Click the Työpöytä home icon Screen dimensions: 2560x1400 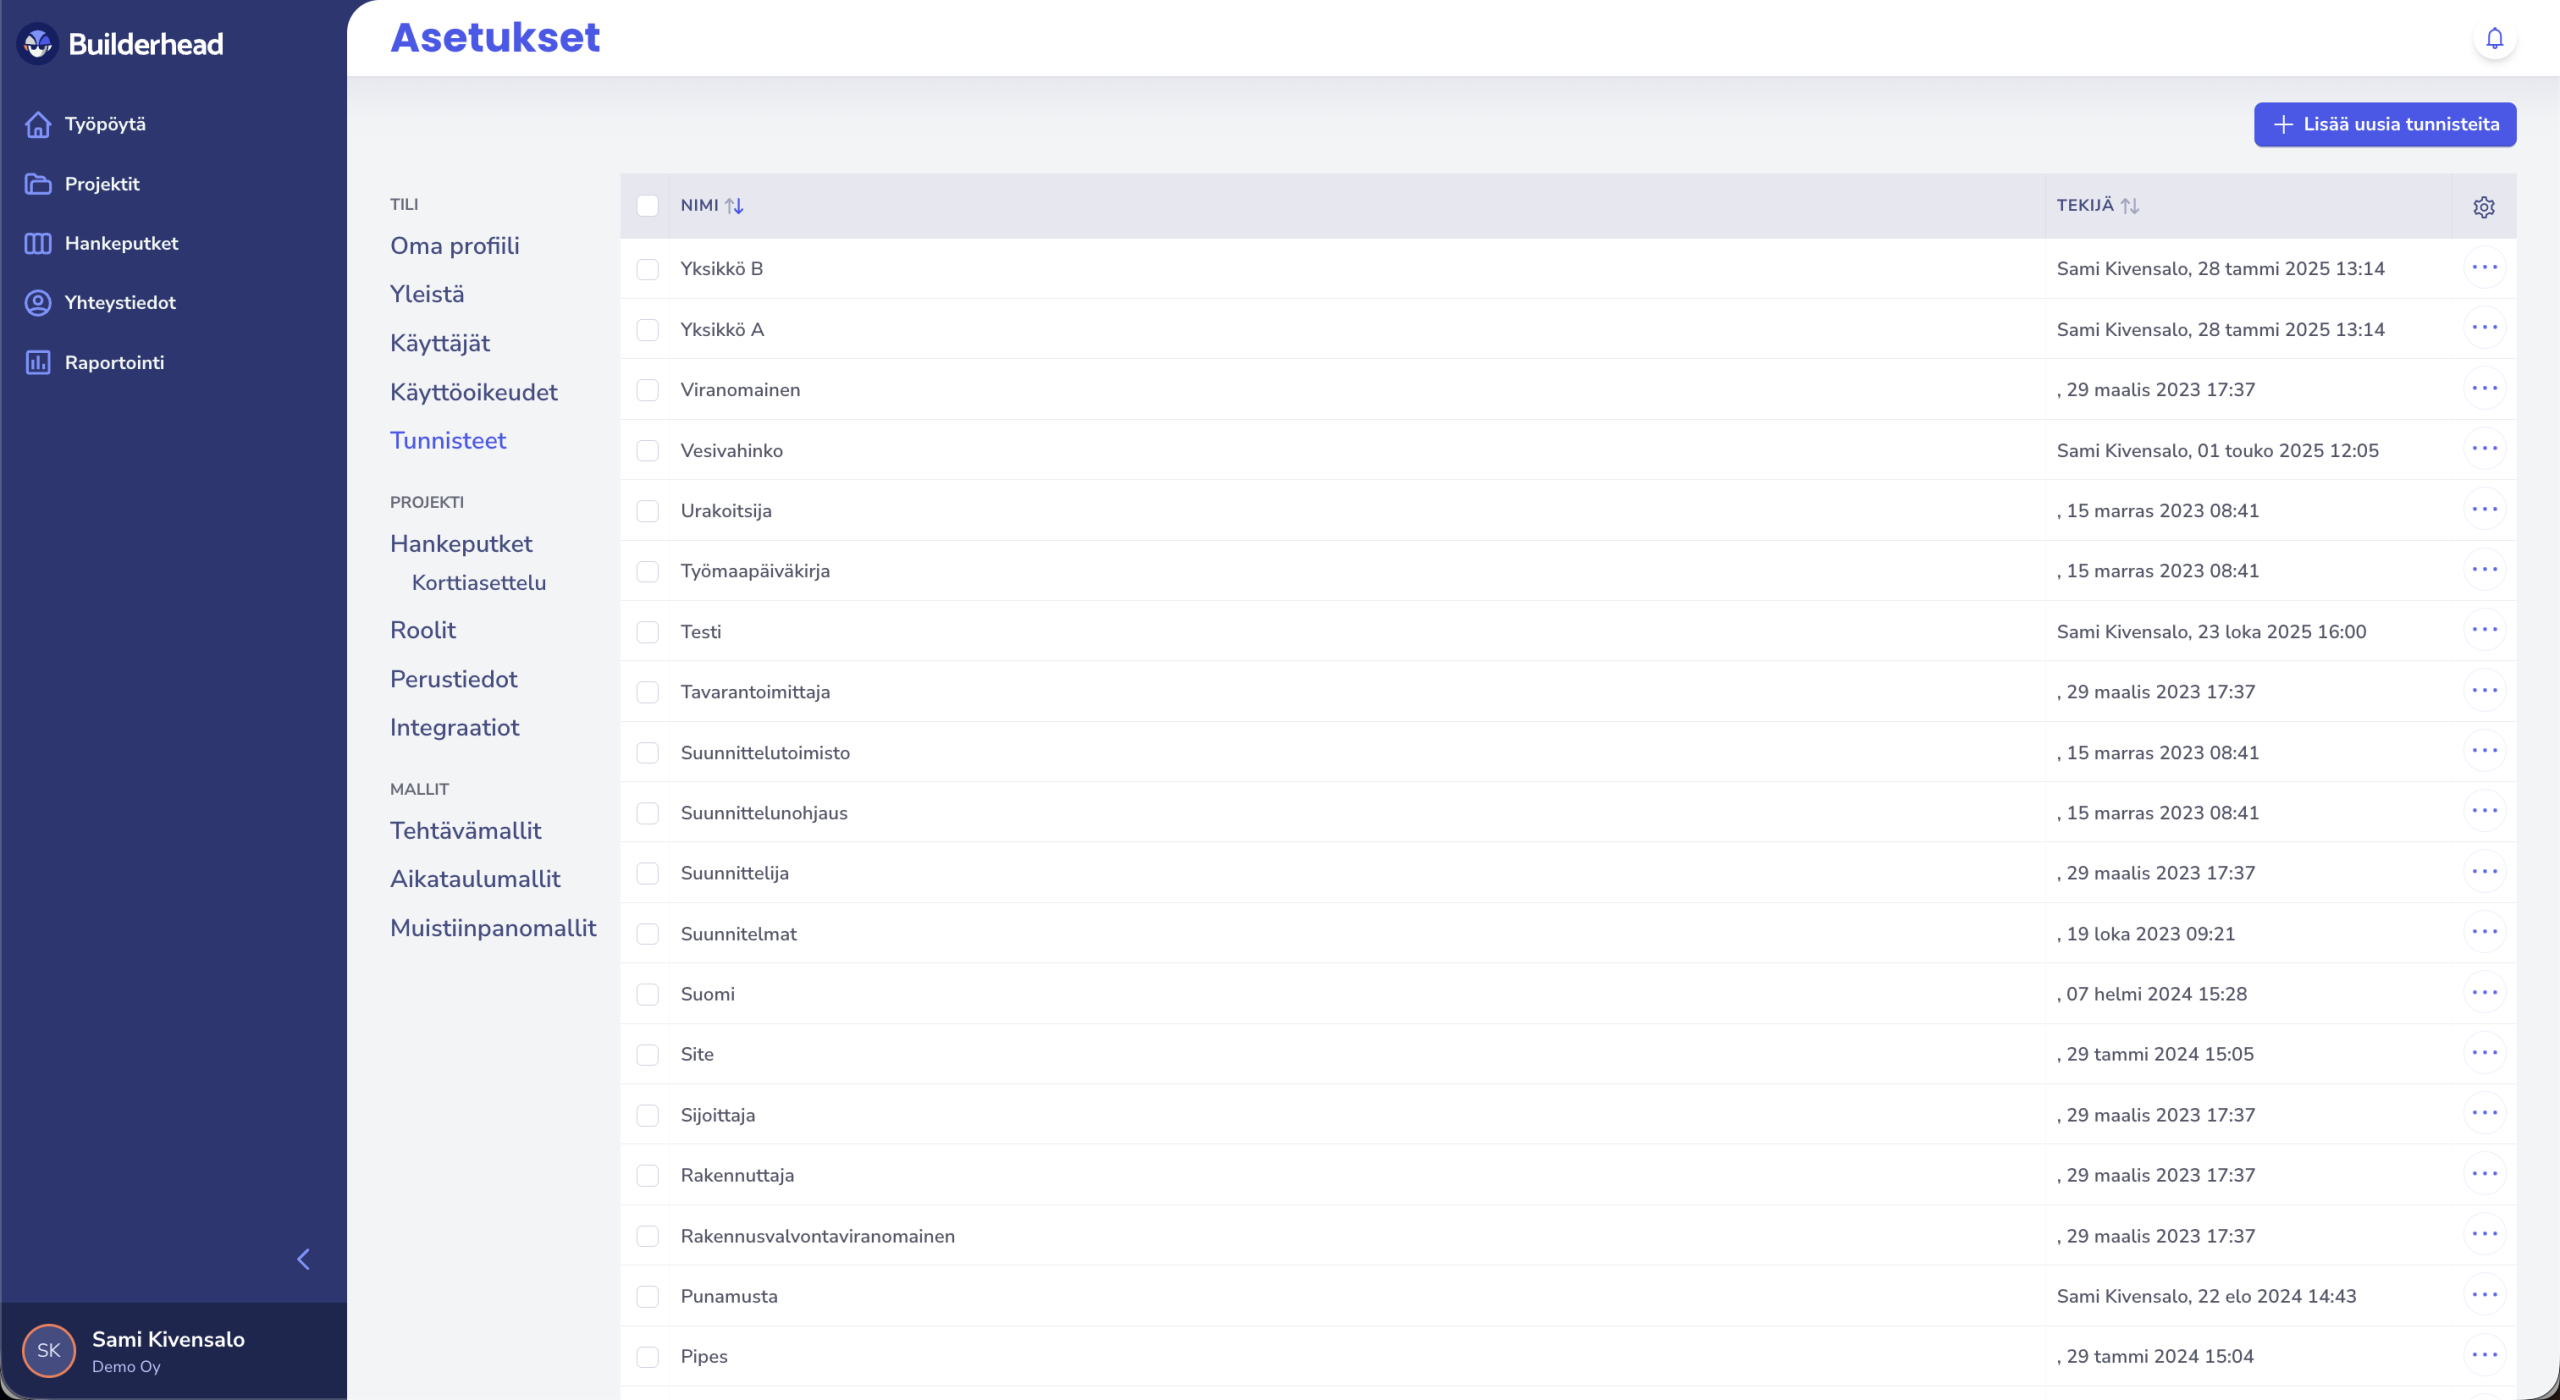[38, 124]
